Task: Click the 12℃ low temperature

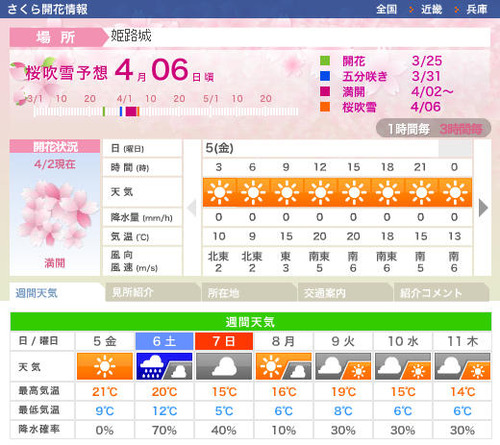Action: click(x=164, y=411)
